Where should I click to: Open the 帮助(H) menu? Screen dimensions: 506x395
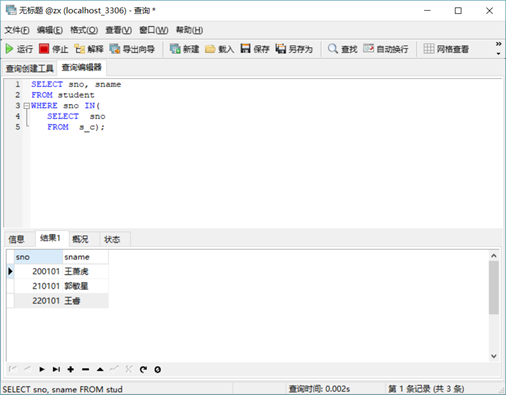[189, 30]
